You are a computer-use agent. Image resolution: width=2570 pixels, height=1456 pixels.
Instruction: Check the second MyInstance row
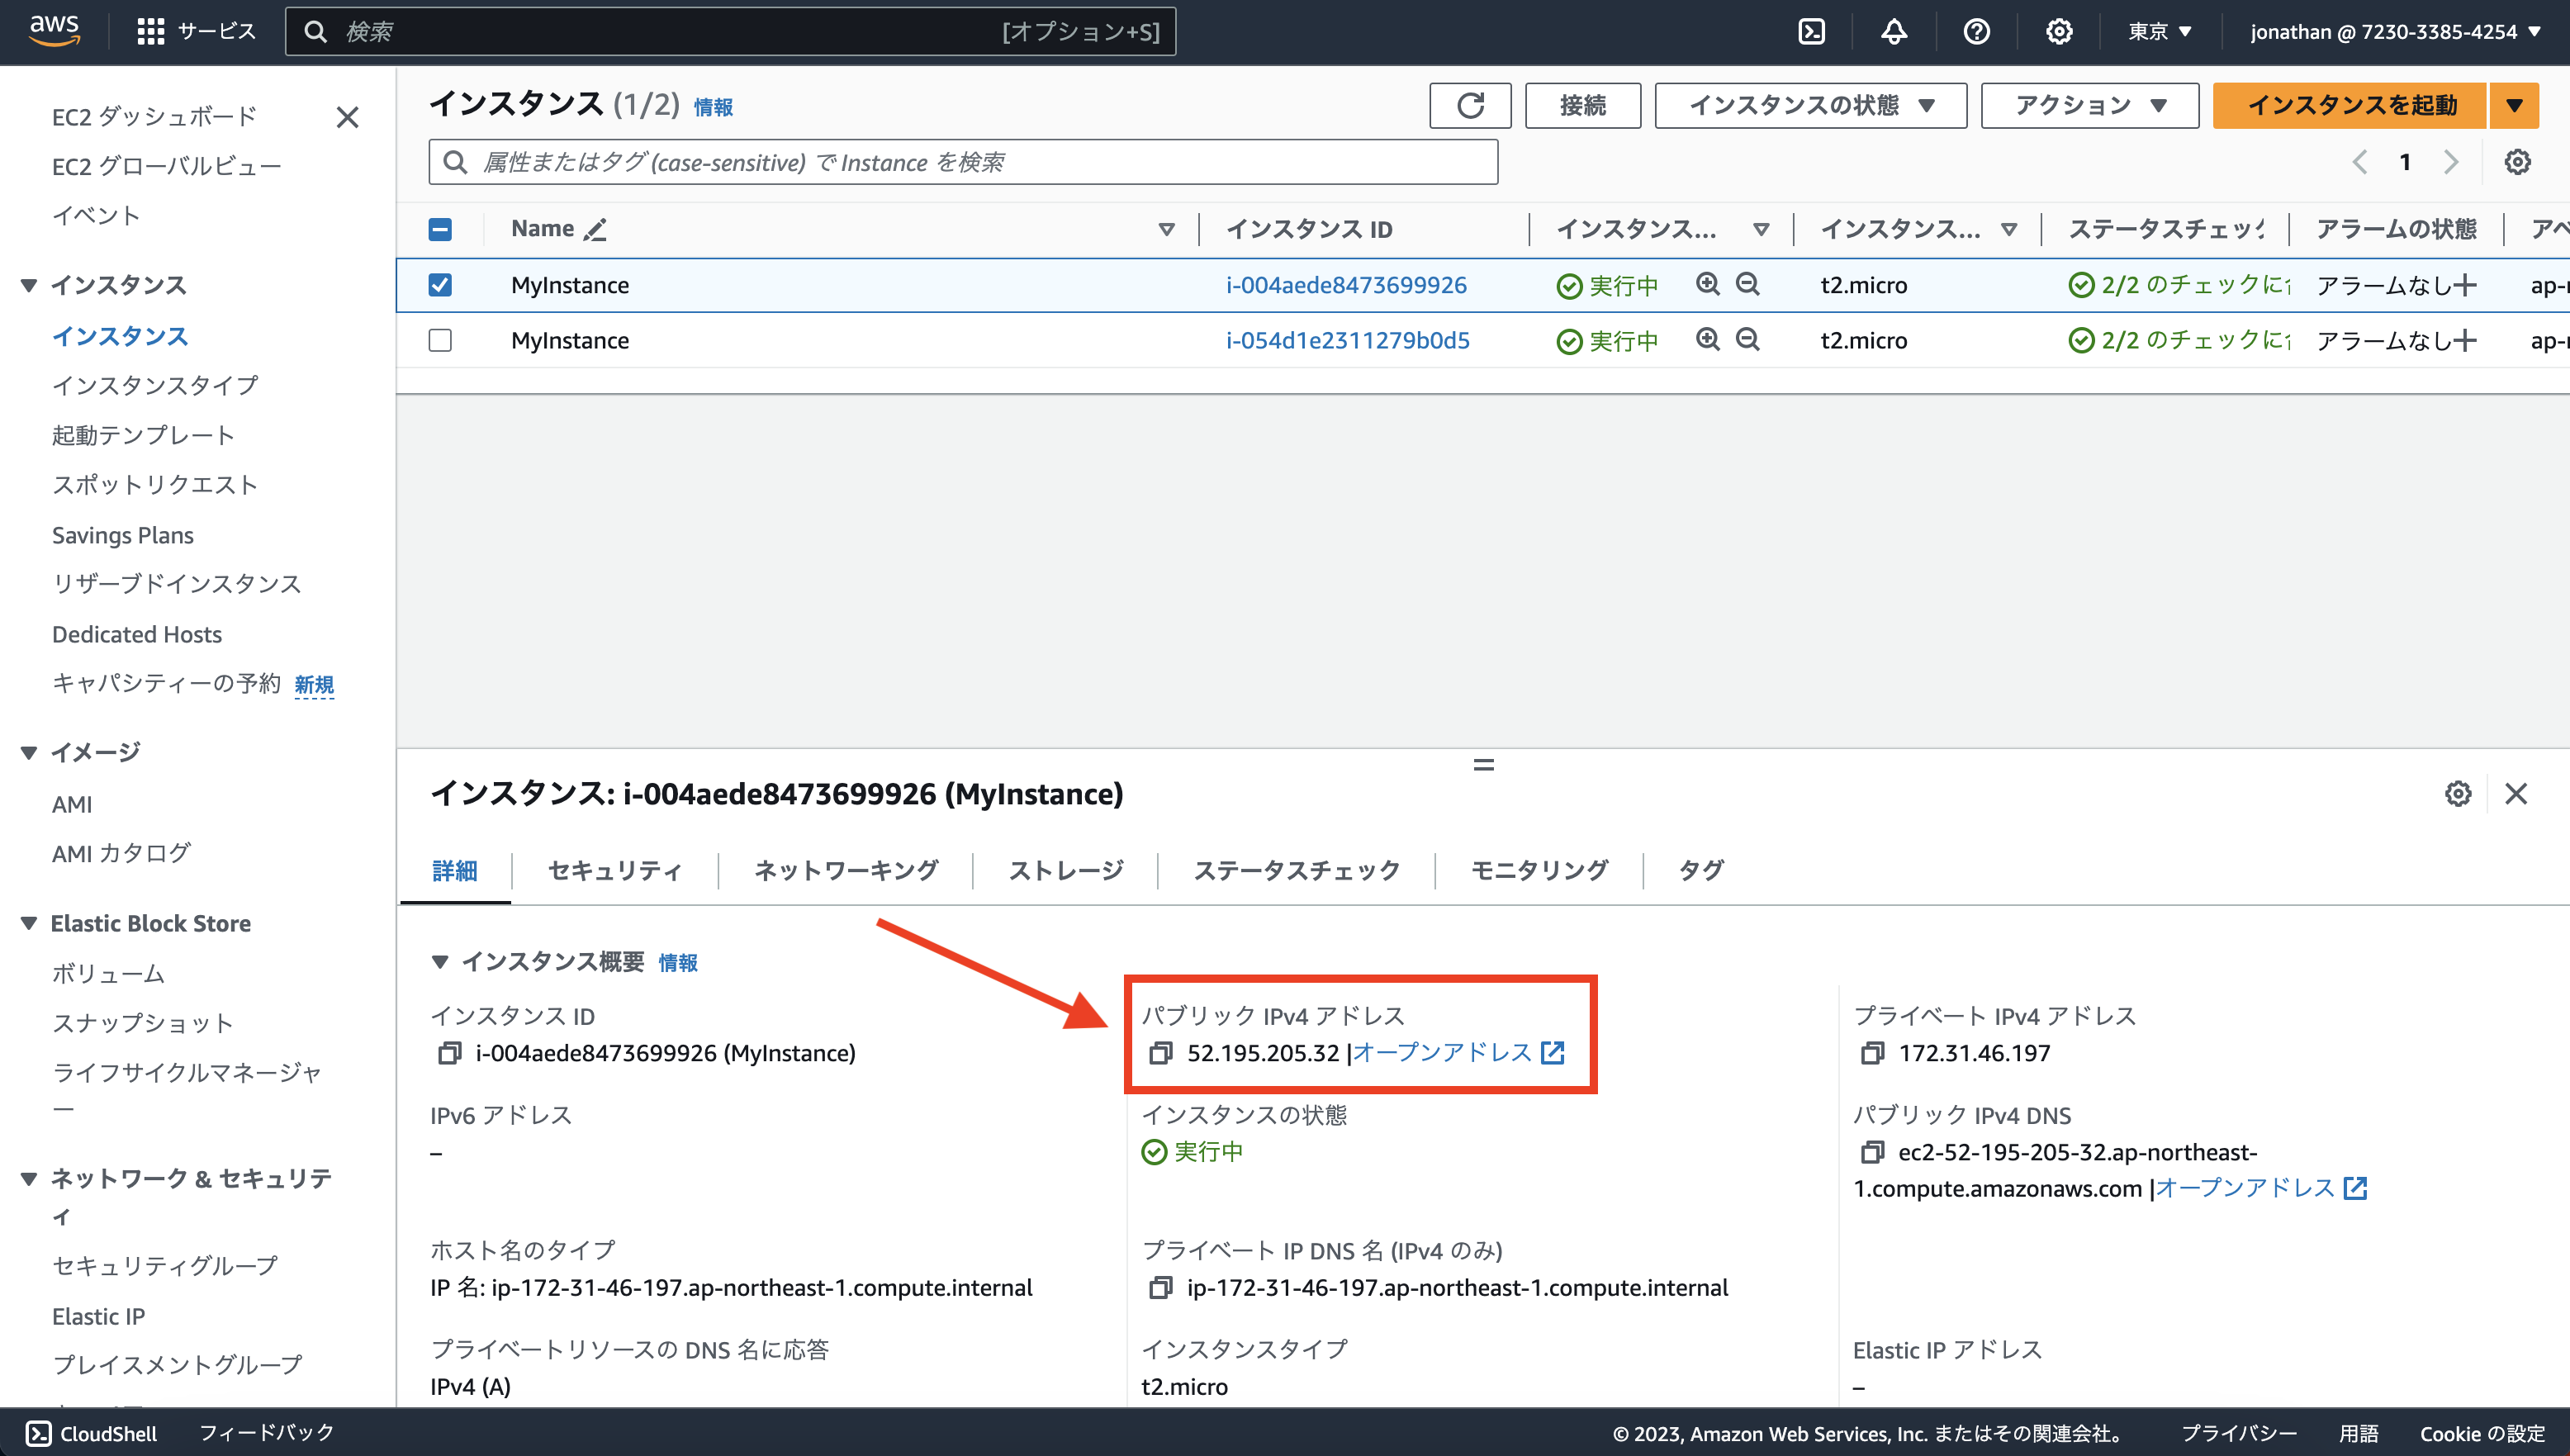[440, 340]
